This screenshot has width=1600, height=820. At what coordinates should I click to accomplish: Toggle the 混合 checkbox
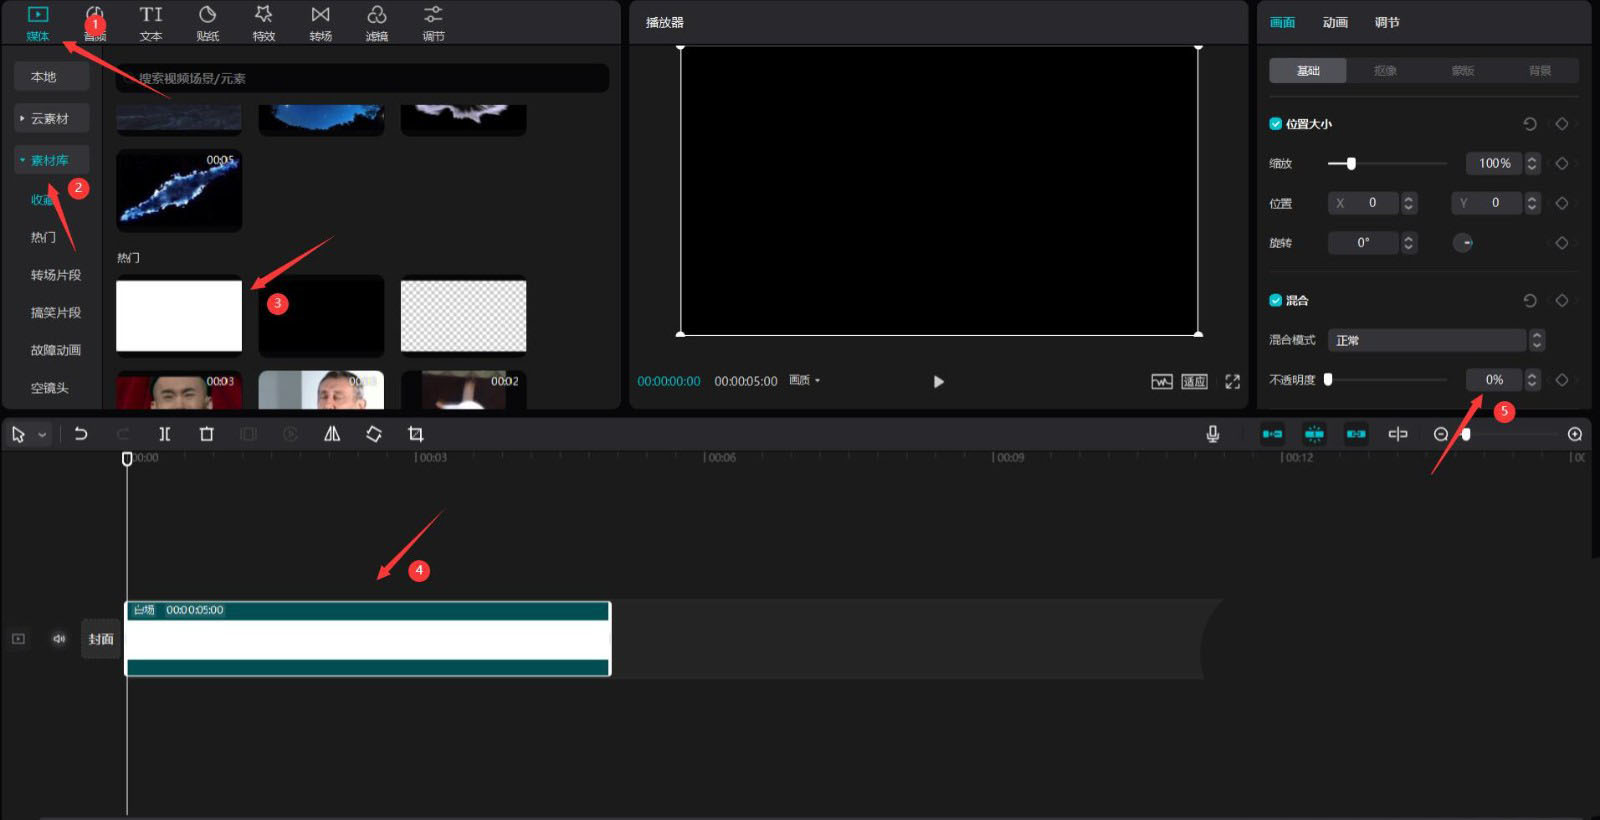(1276, 300)
